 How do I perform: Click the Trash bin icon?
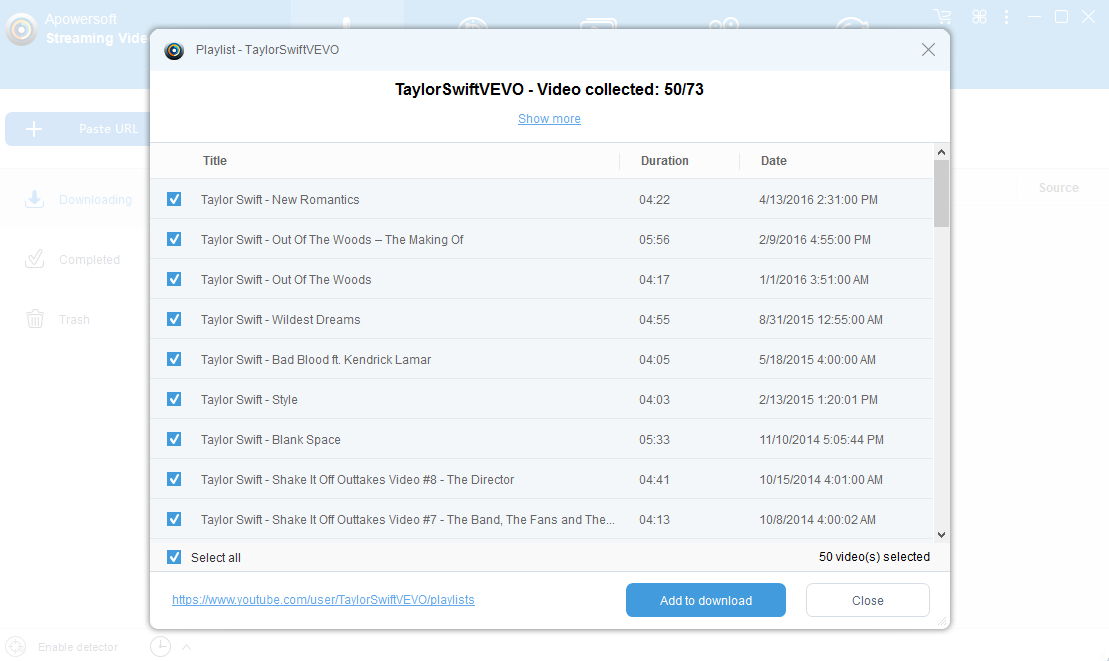(x=35, y=320)
